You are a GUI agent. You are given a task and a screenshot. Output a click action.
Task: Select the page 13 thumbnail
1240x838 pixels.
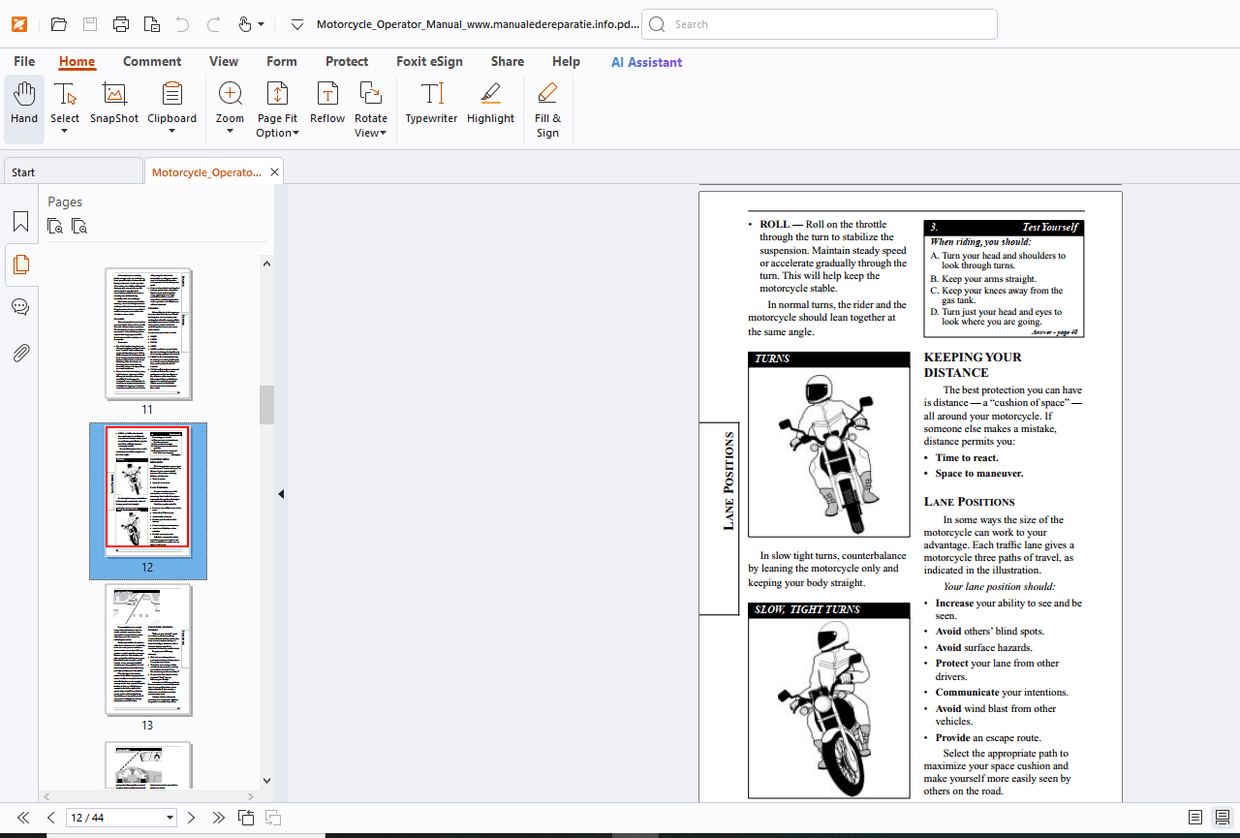(x=148, y=649)
